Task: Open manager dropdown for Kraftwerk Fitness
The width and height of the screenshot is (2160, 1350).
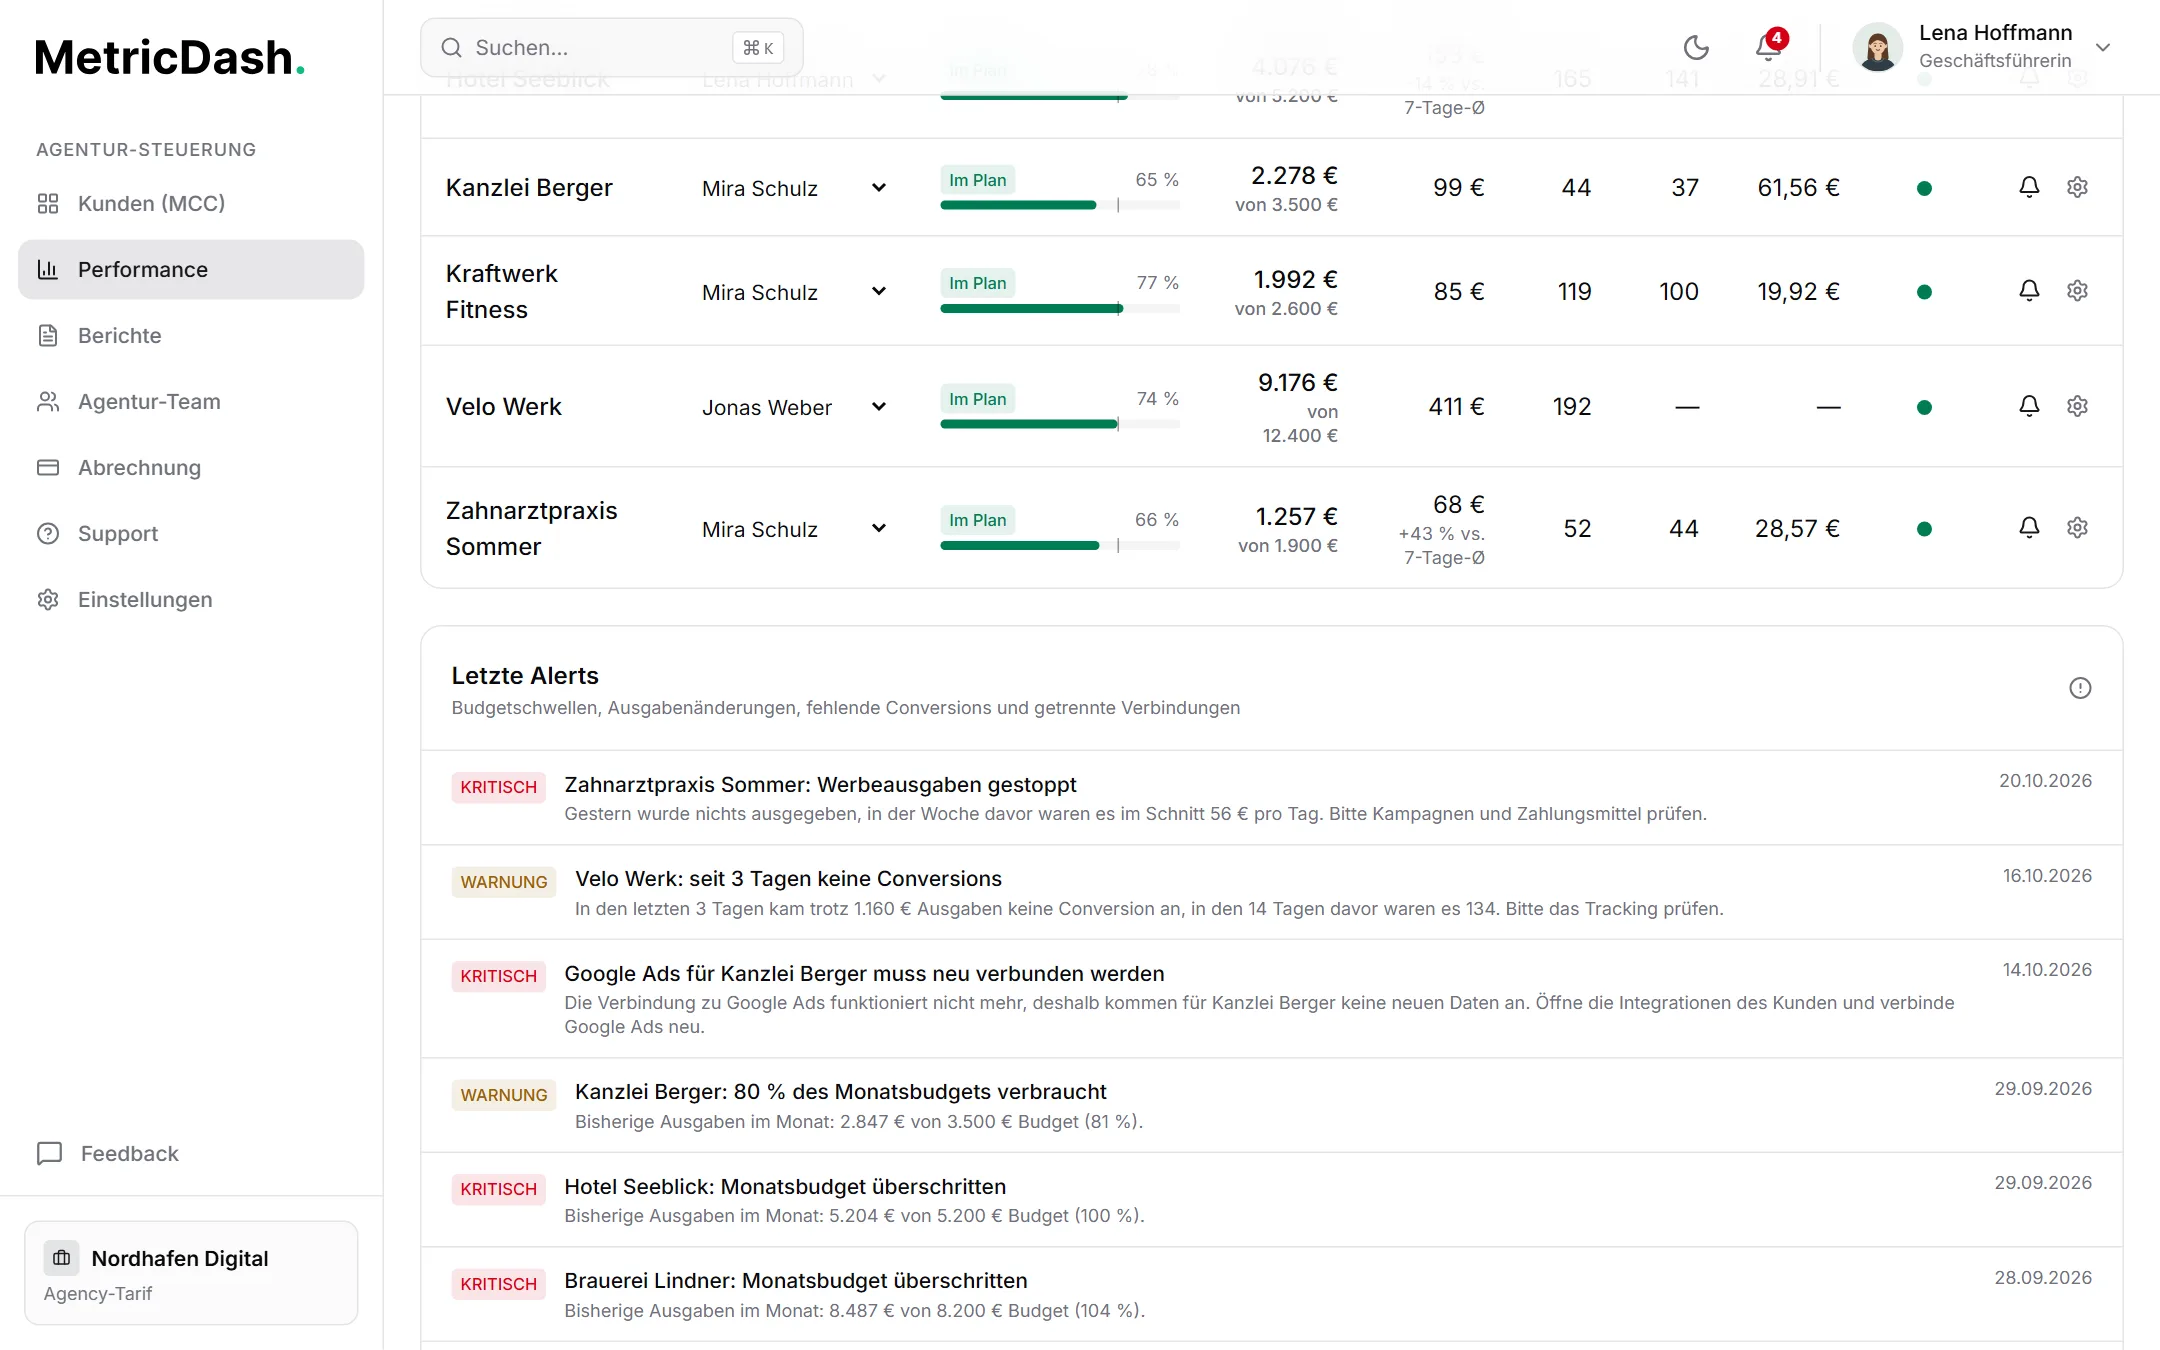Action: point(794,292)
